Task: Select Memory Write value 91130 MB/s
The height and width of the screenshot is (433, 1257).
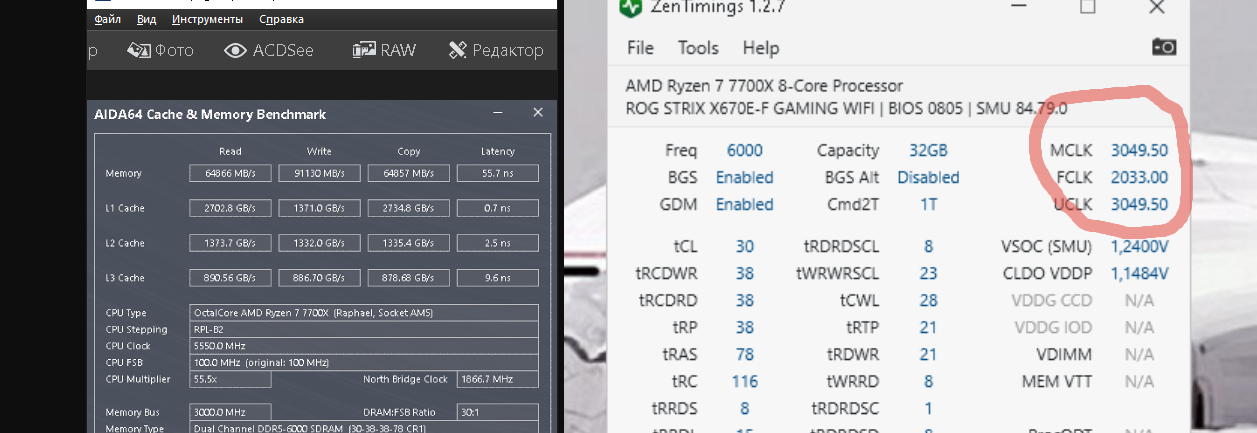Action: (319, 173)
